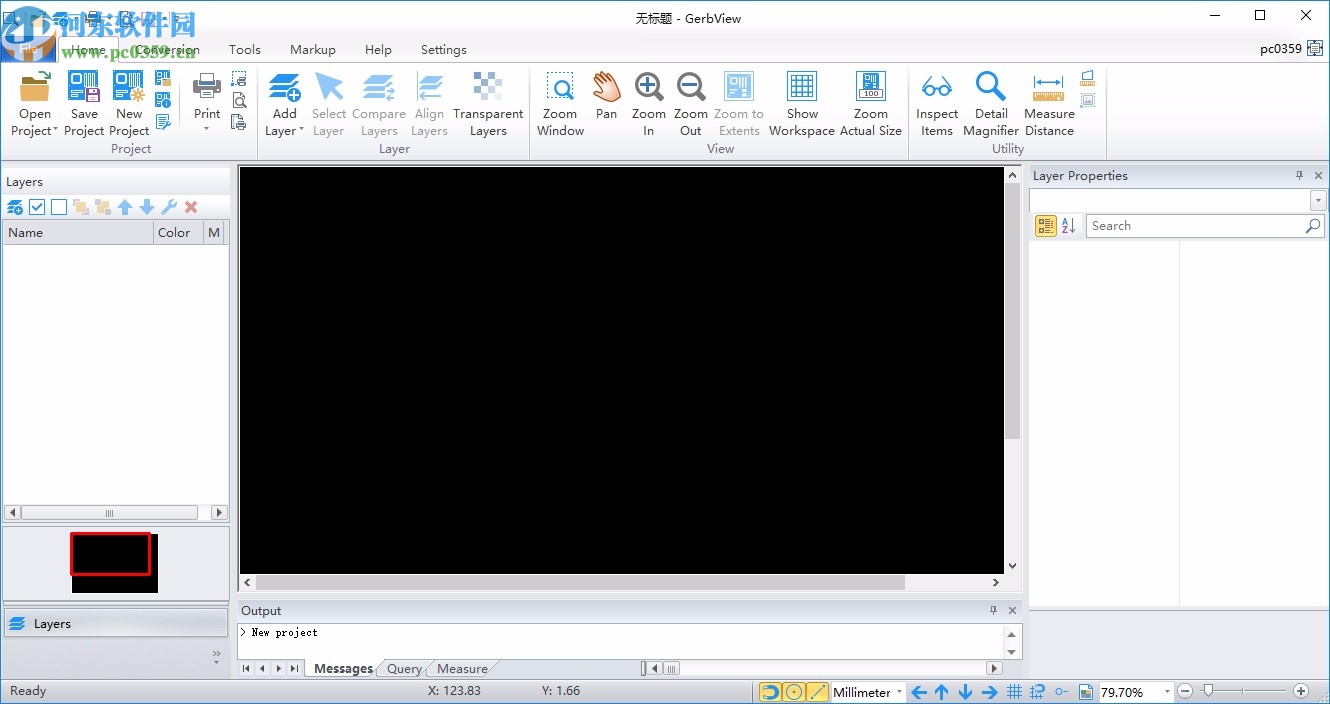Check all layers in Layers panel
1330x704 pixels.
pyautogui.click(x=37, y=207)
